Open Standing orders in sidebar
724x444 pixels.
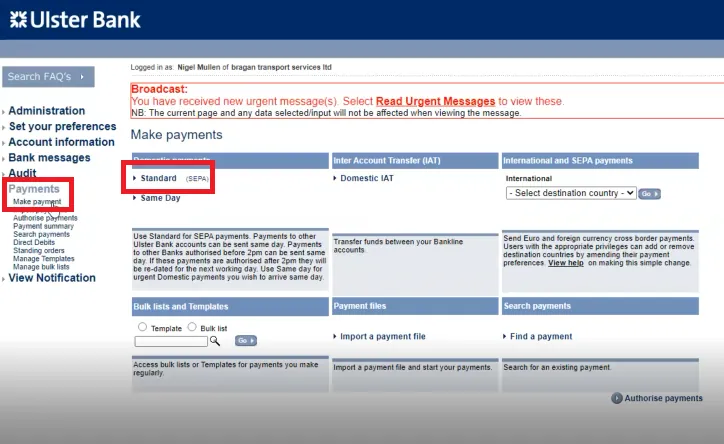point(39,251)
